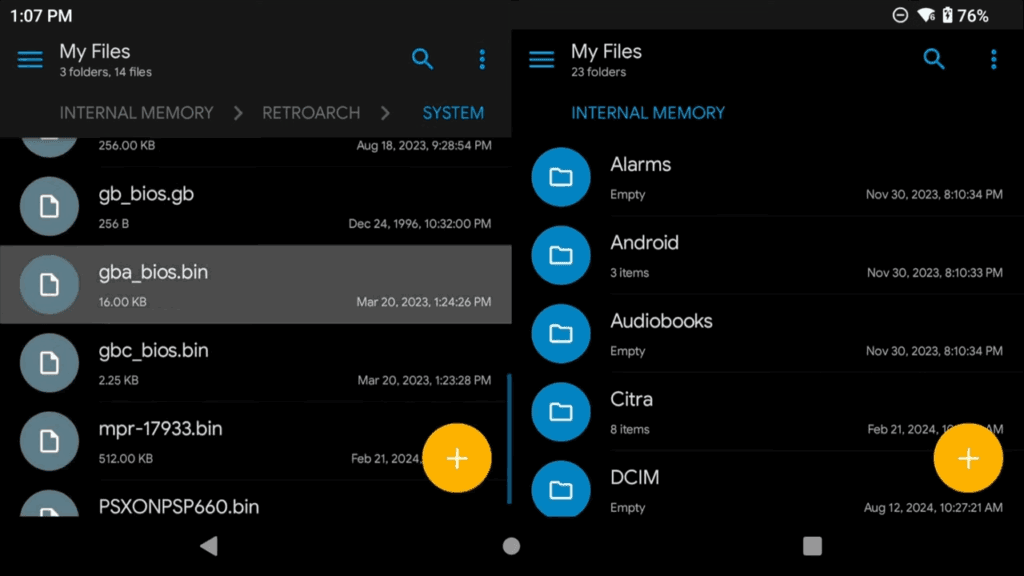This screenshot has width=1024, height=576.
Task: Select INTERNAL MEMORY breadcrumb in right pane
Action: coord(648,113)
